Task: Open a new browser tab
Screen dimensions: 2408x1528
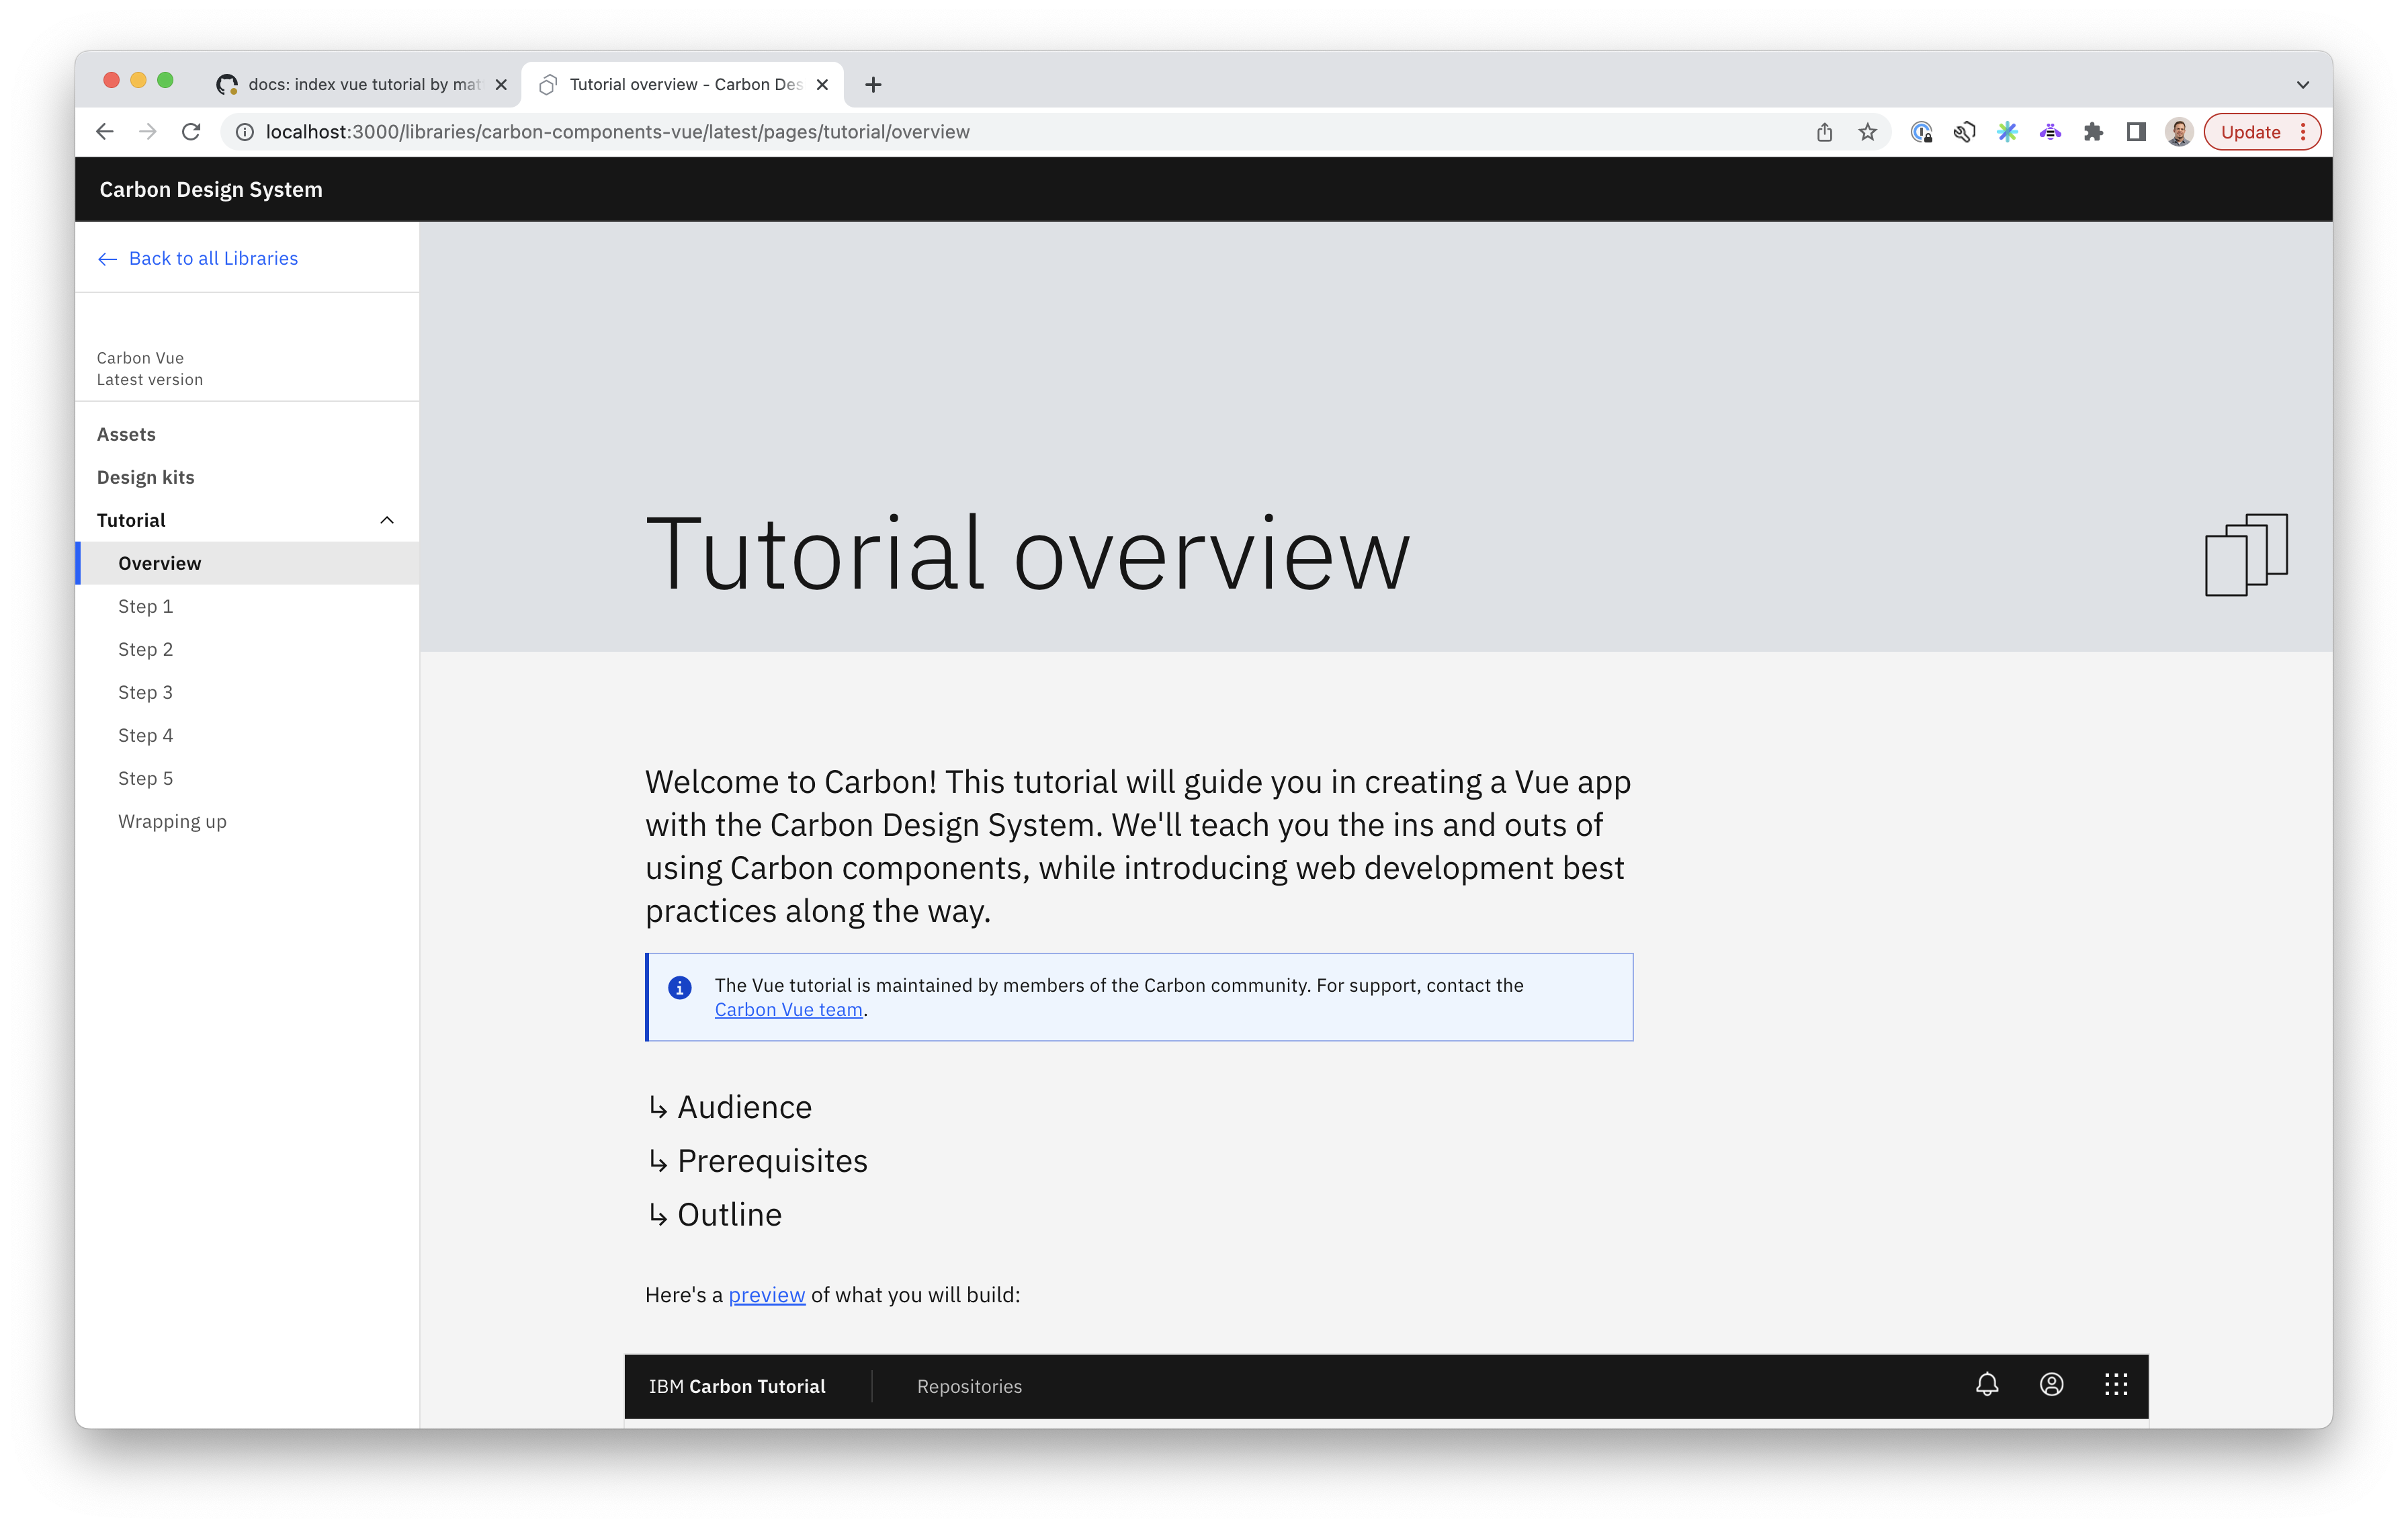Action: pyautogui.click(x=873, y=85)
